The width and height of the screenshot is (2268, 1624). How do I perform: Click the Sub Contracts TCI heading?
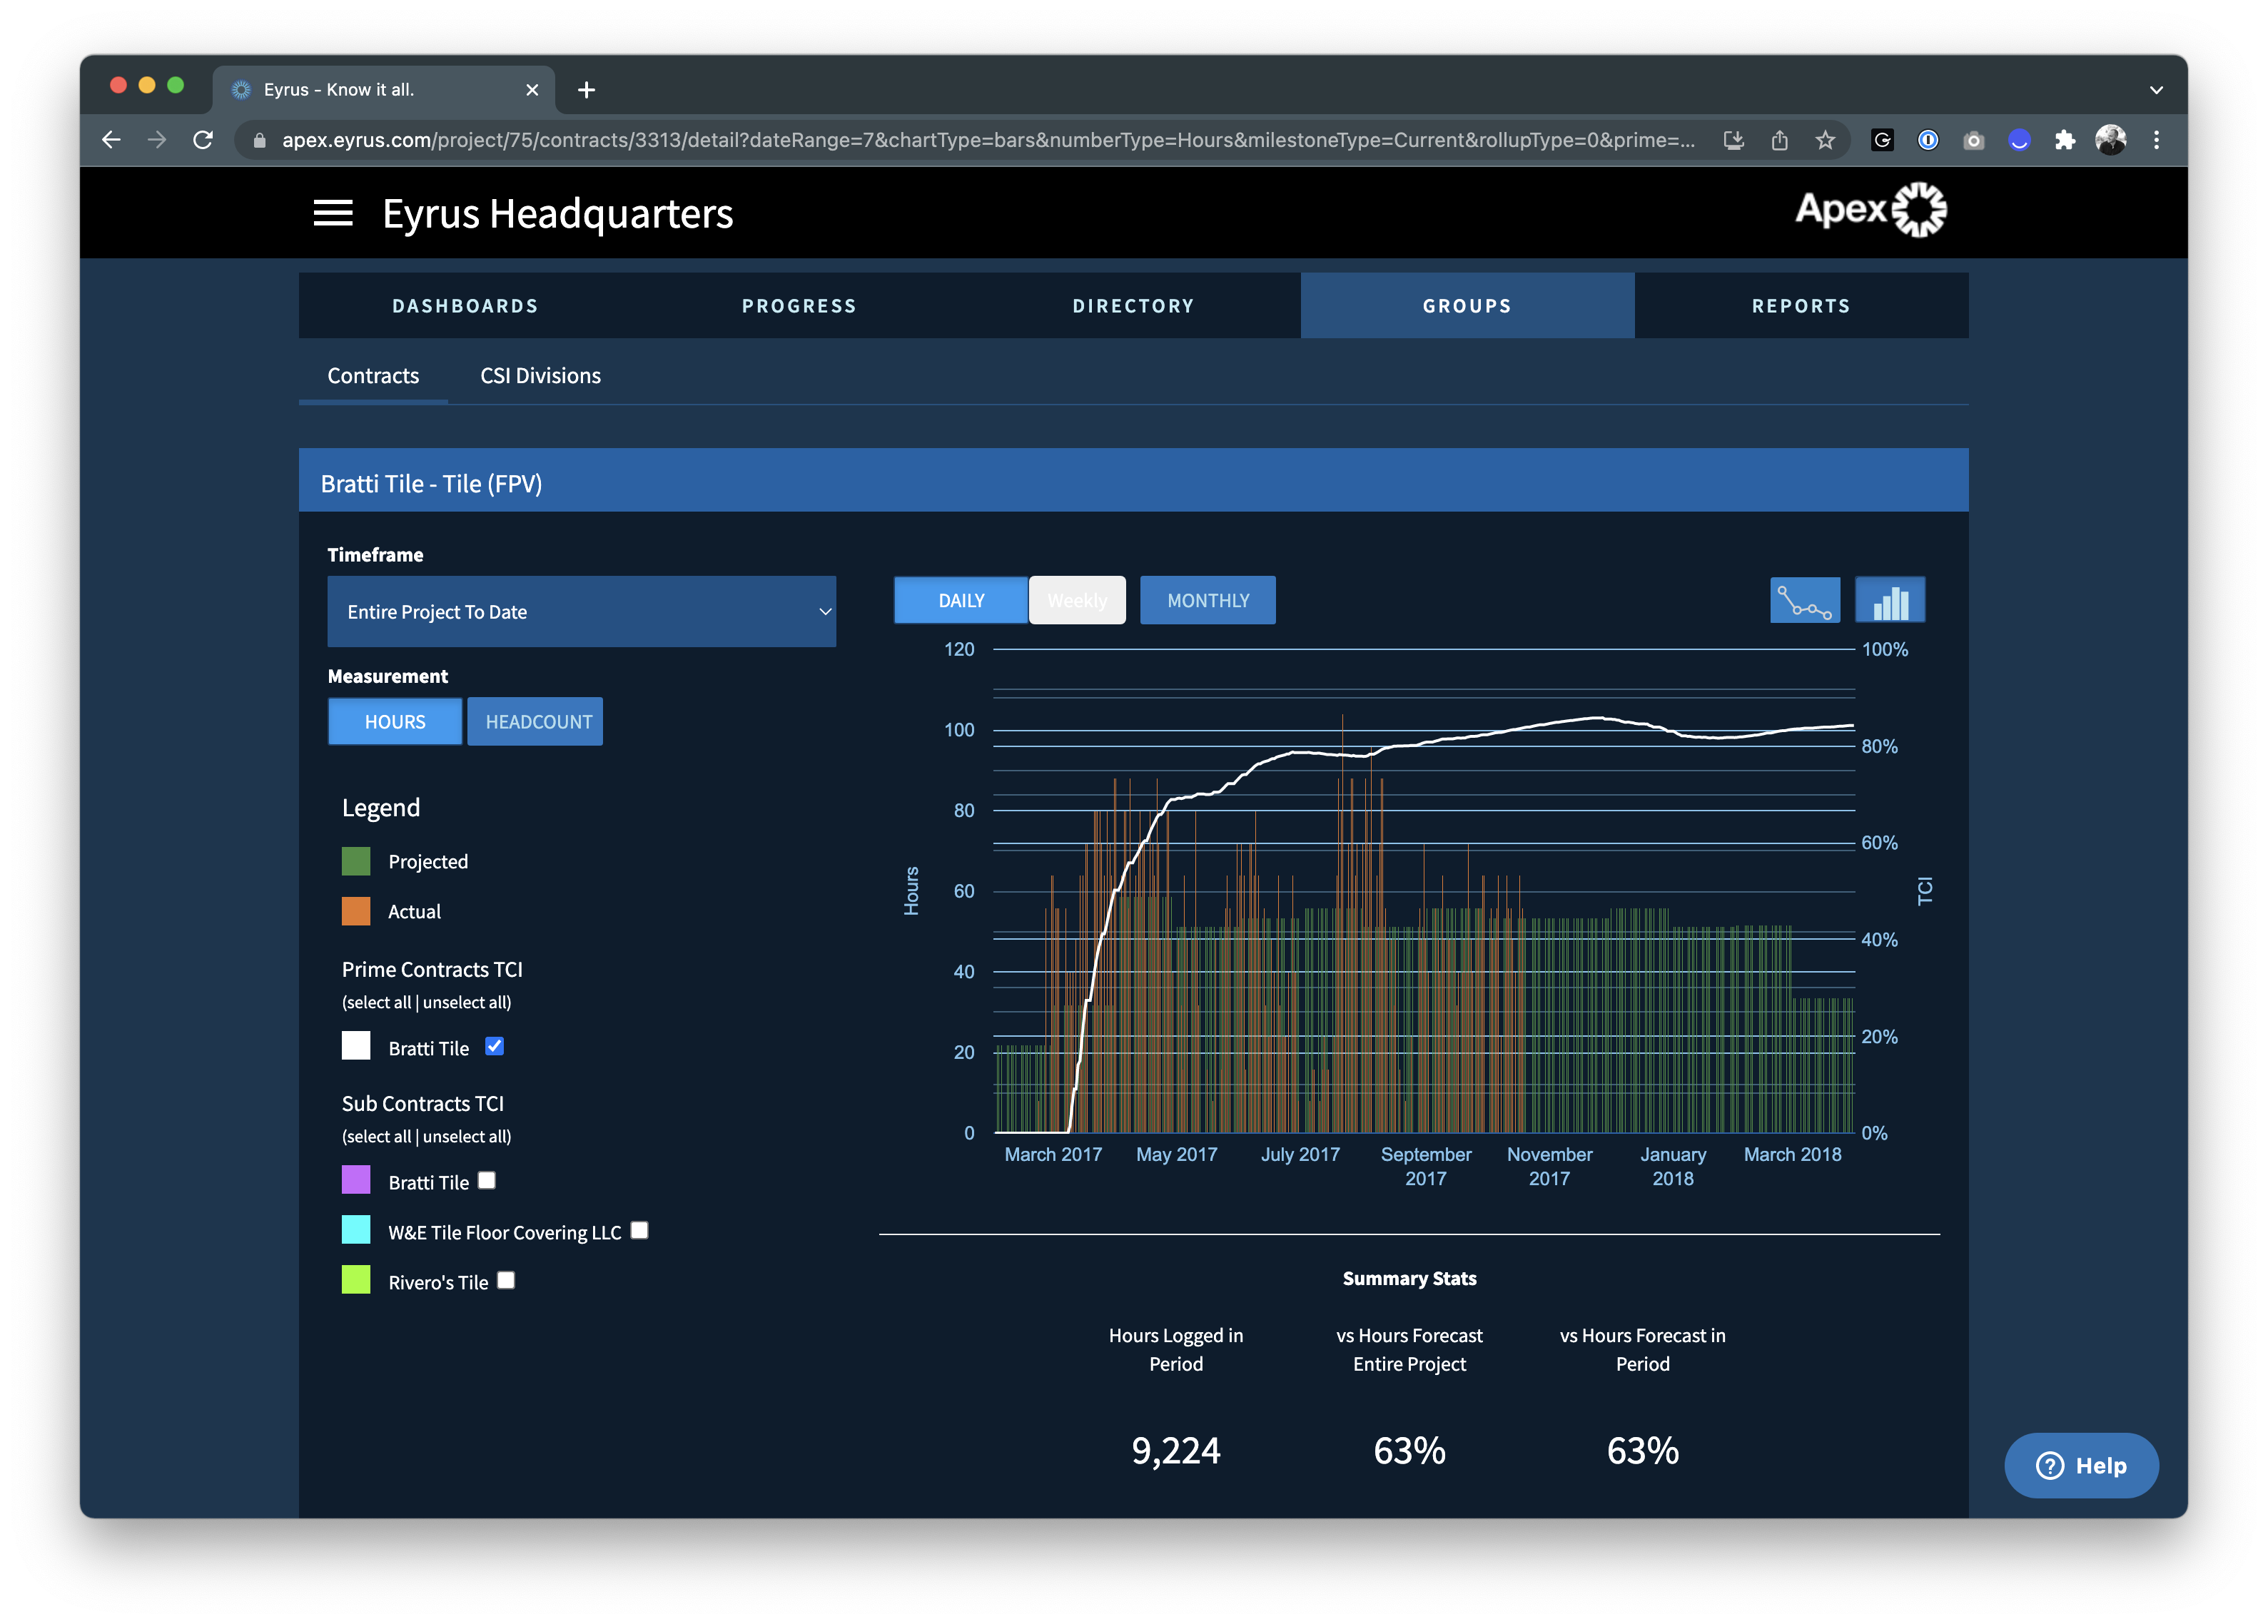point(423,1103)
